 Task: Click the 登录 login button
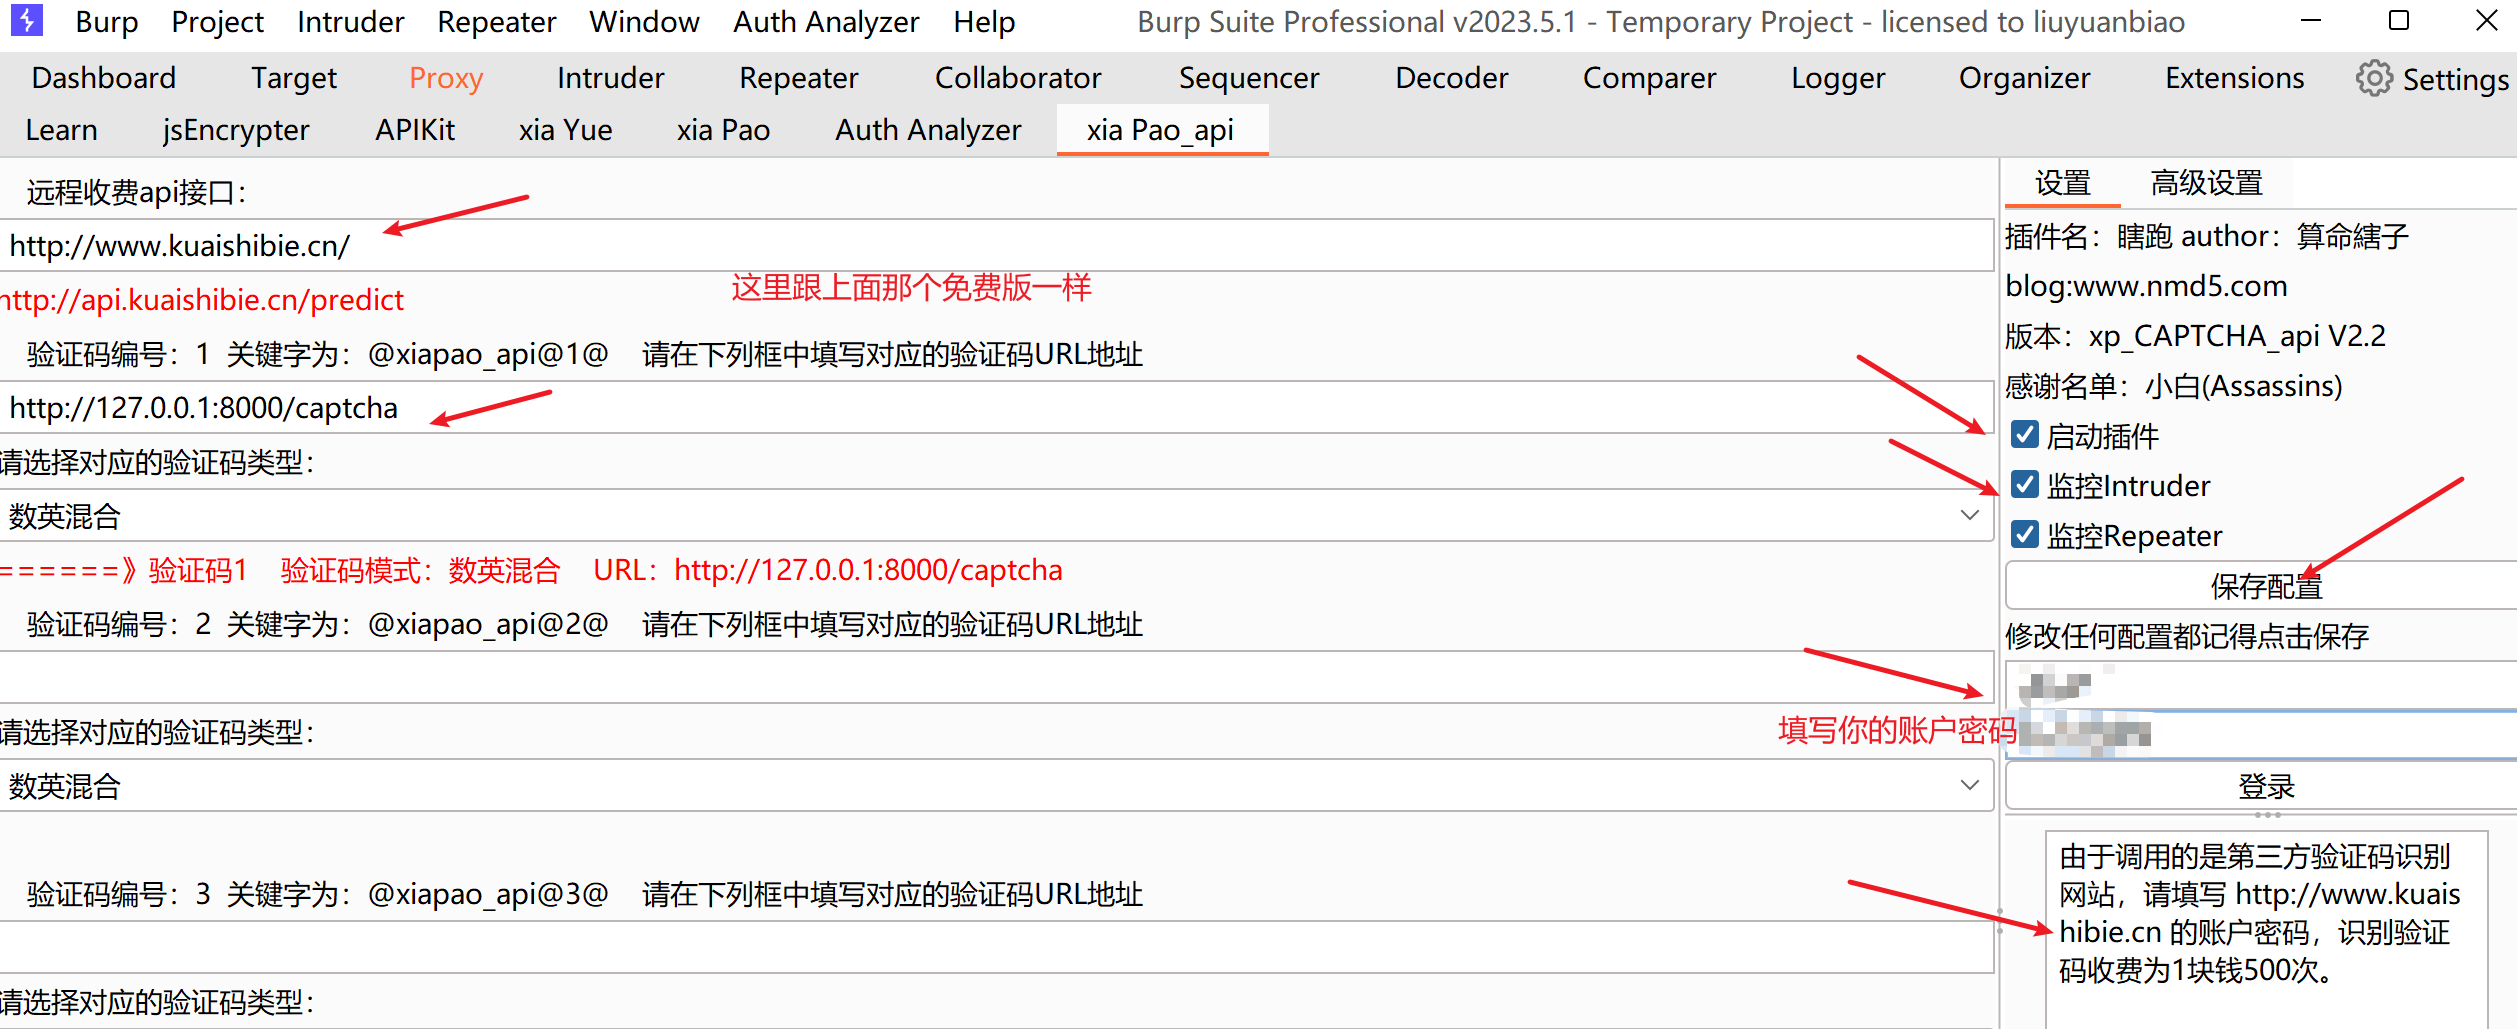[x=2264, y=786]
